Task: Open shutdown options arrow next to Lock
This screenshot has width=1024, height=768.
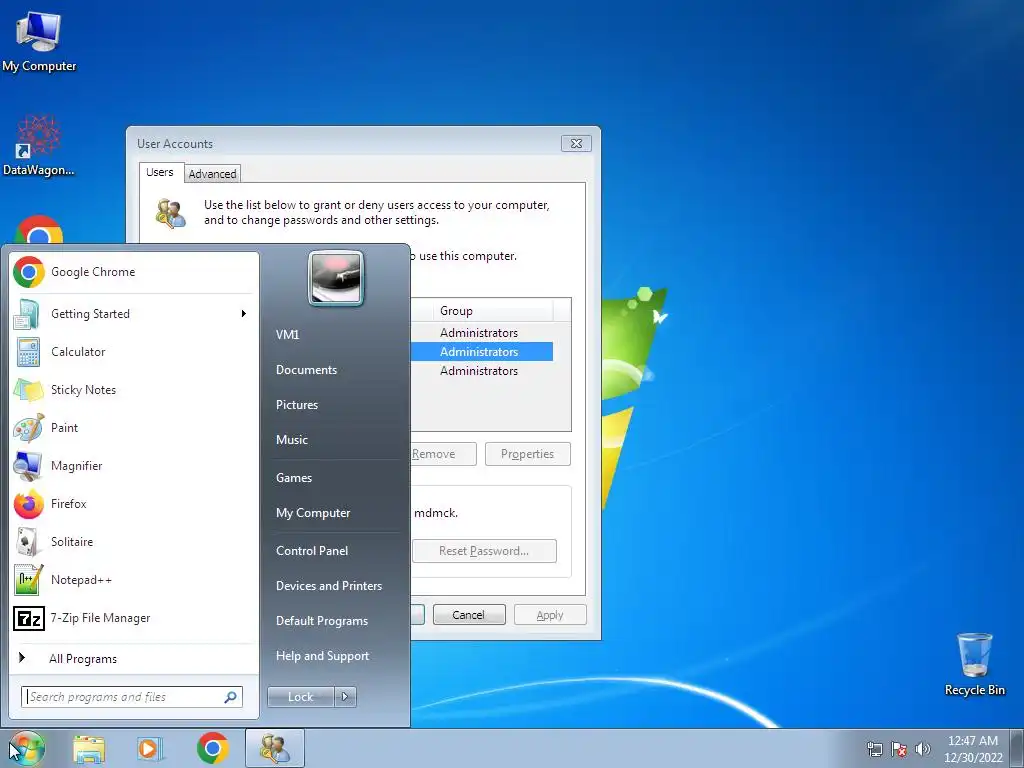Action: pyautogui.click(x=345, y=697)
